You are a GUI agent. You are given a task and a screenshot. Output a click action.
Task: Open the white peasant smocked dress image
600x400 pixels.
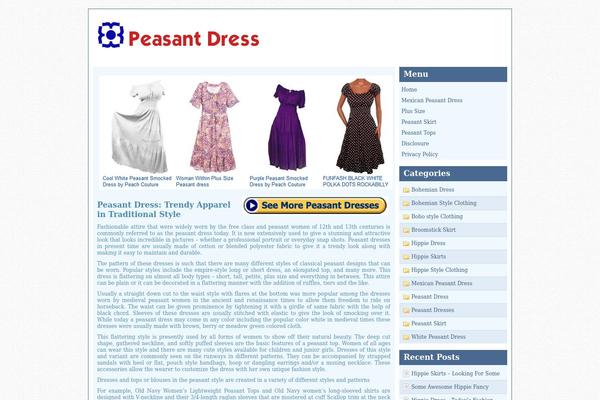(x=139, y=127)
